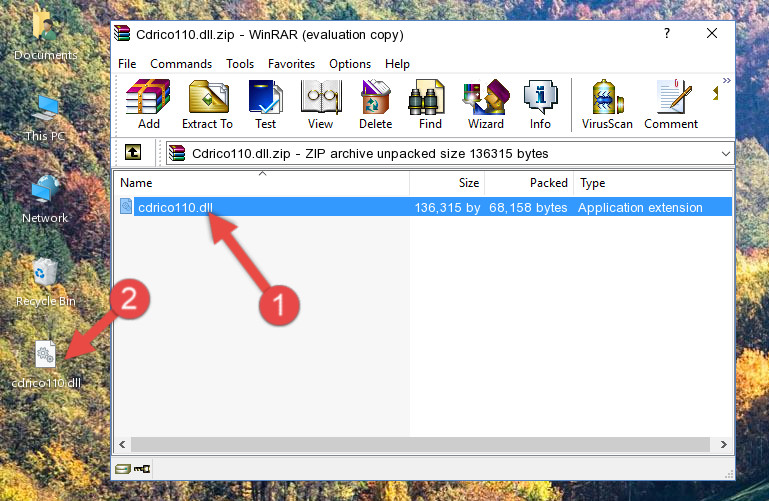Click the Extract To toolbar icon
The width and height of the screenshot is (769, 501).
point(207,104)
